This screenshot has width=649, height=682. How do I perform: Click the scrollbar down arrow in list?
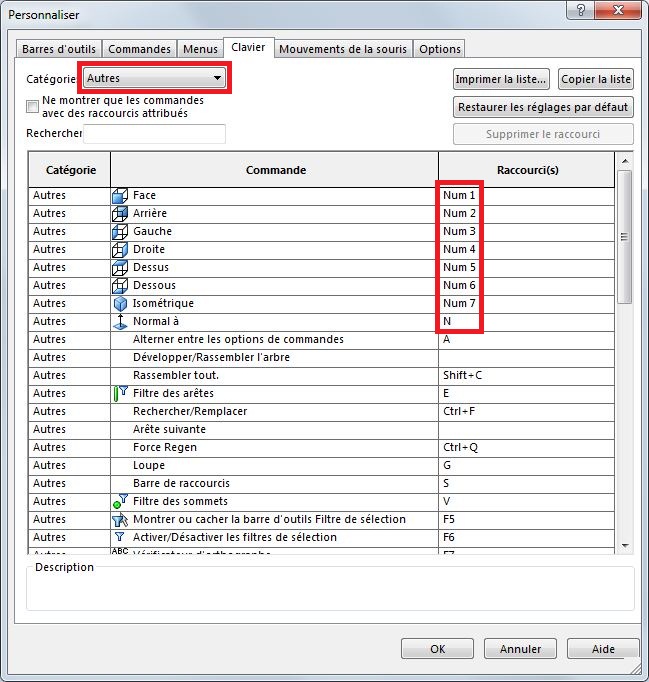[625, 546]
